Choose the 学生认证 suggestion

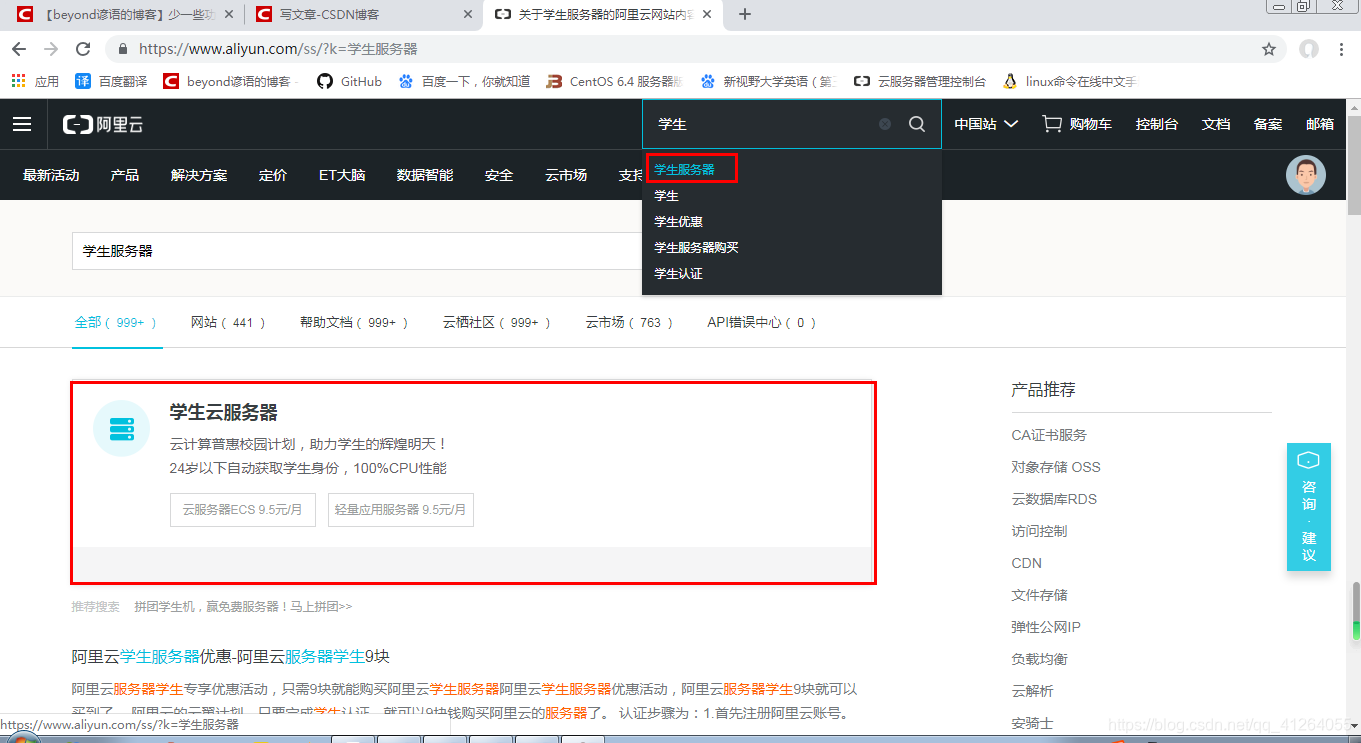(x=678, y=274)
